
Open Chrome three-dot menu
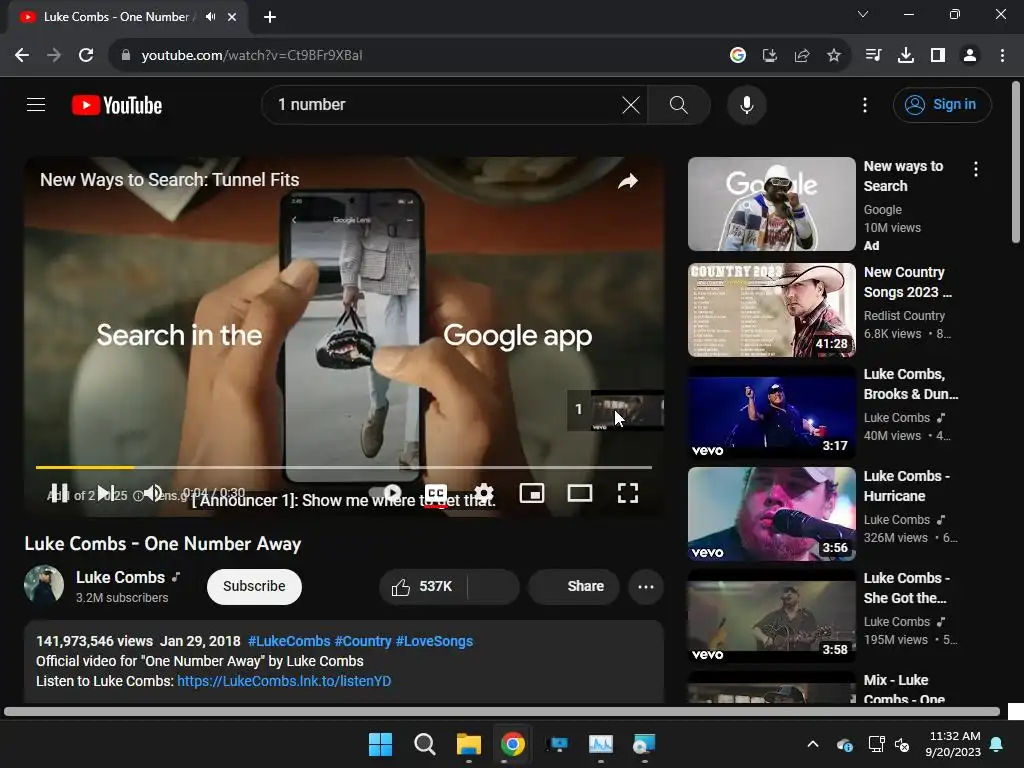[x=1002, y=56]
